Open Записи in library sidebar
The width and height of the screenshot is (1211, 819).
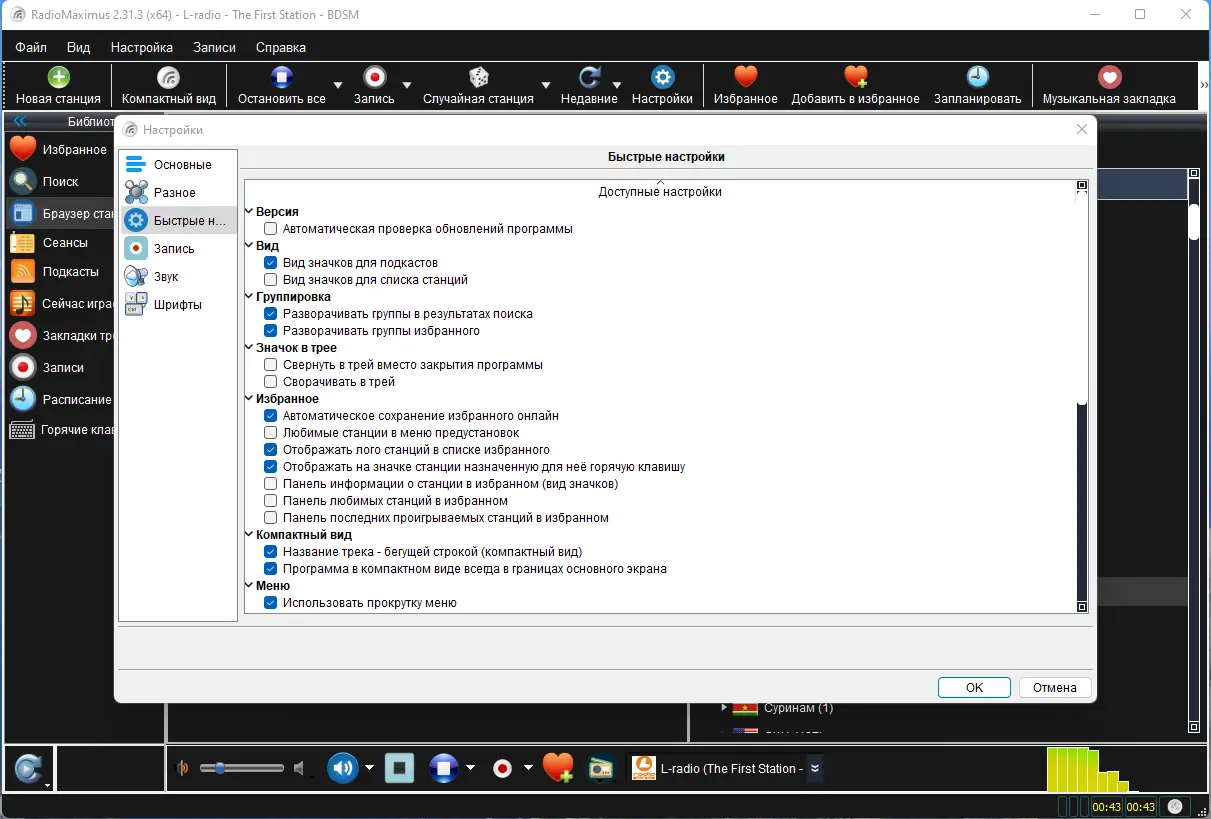(x=60, y=367)
